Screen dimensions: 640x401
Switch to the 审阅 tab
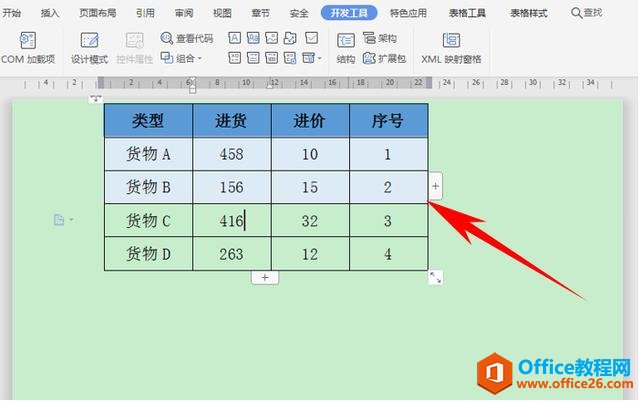tap(184, 13)
